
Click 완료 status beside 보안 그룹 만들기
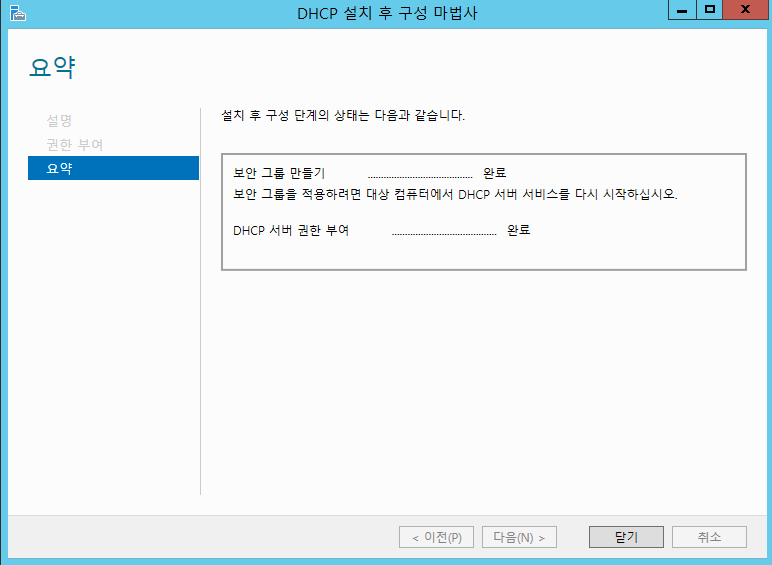494,173
